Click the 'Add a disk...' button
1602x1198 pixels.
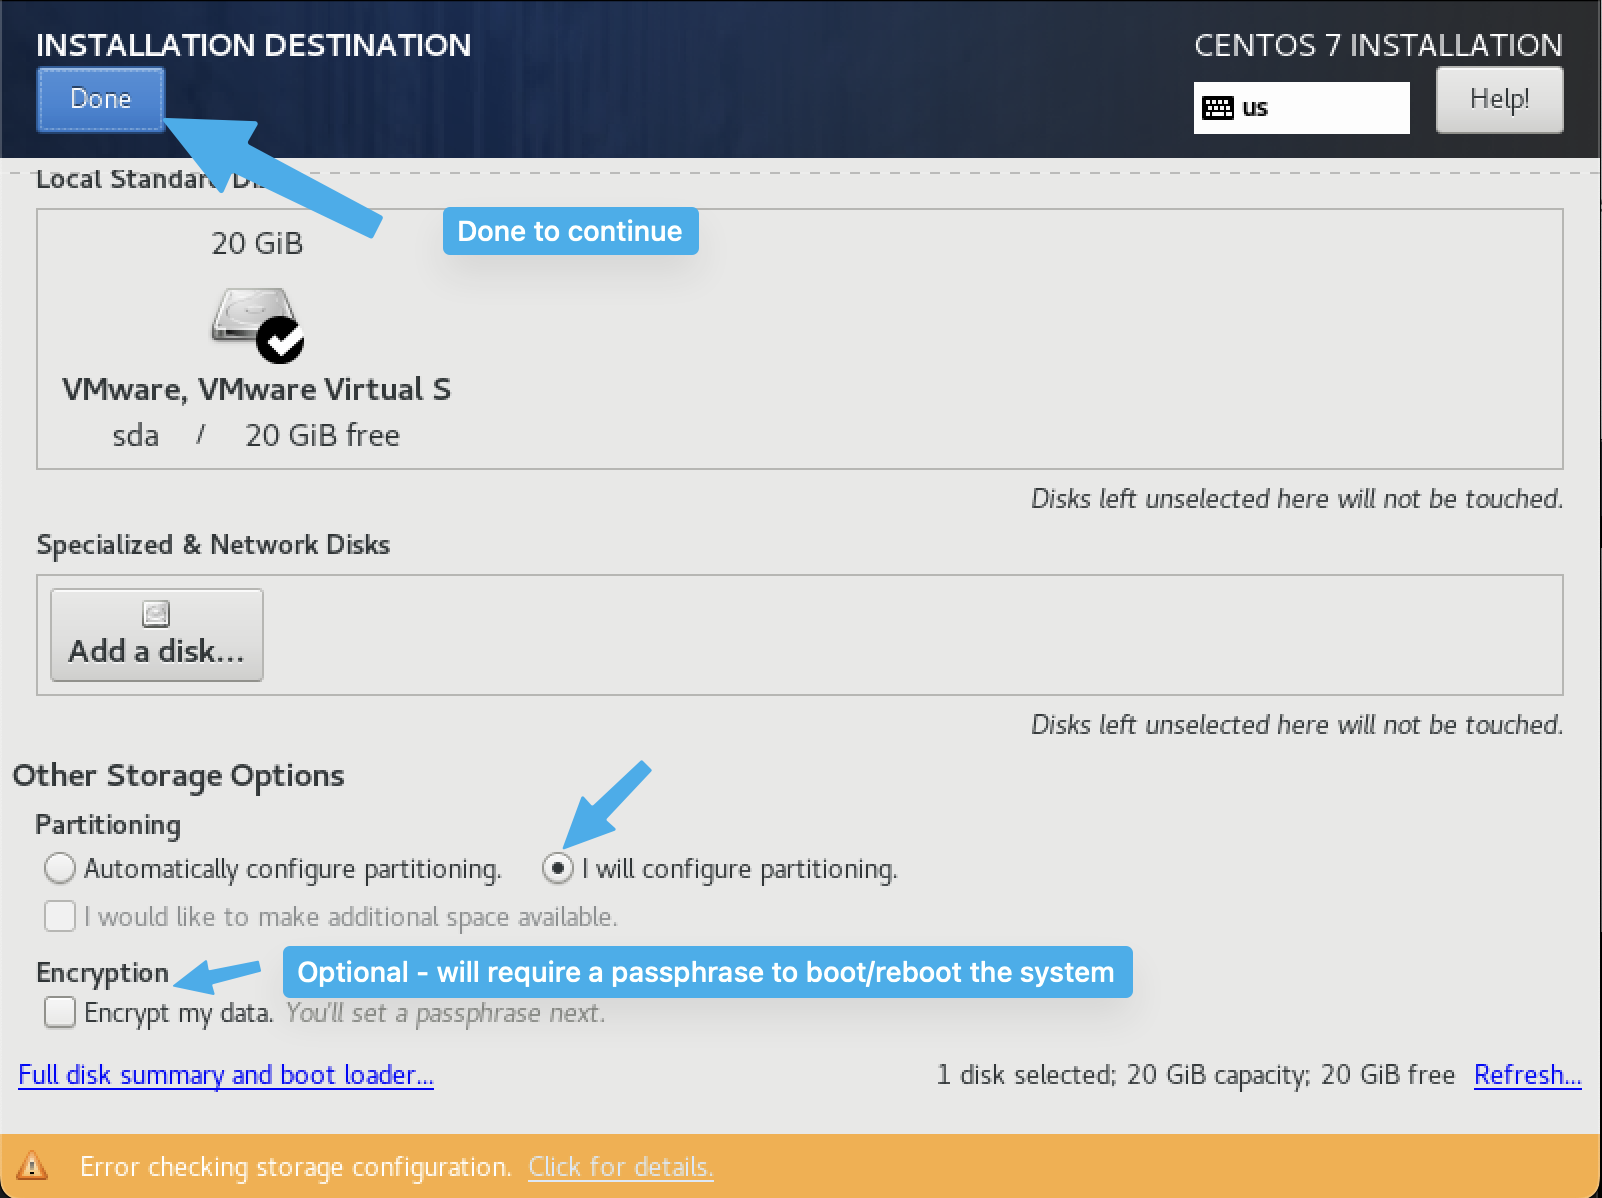(x=156, y=634)
